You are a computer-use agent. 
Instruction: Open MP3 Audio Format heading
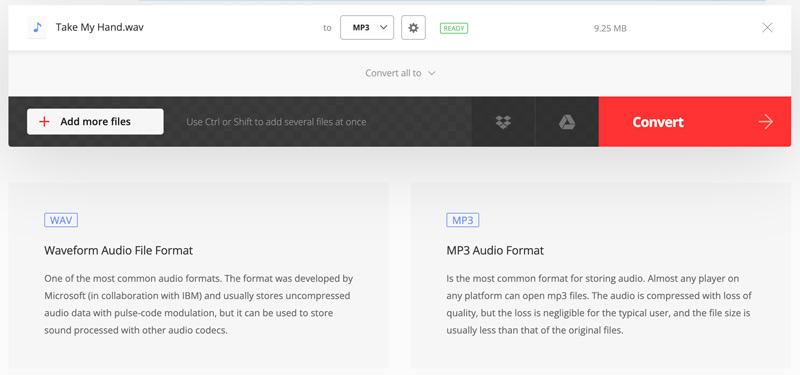pyautogui.click(x=495, y=251)
